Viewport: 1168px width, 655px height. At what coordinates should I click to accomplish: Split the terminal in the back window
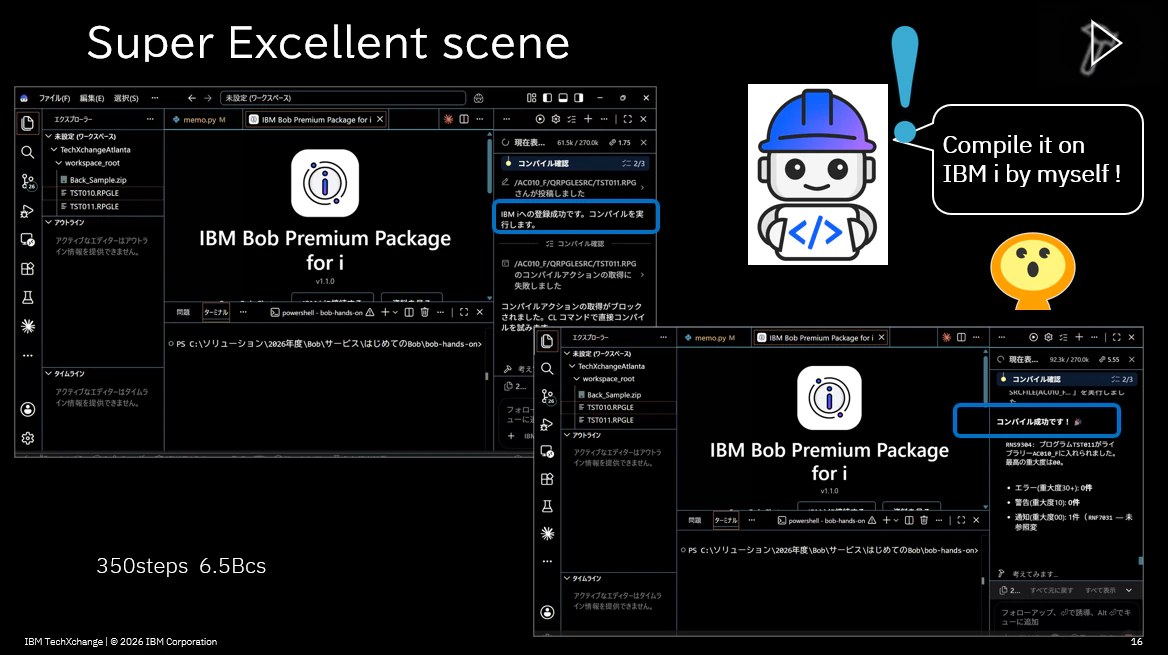coord(409,312)
